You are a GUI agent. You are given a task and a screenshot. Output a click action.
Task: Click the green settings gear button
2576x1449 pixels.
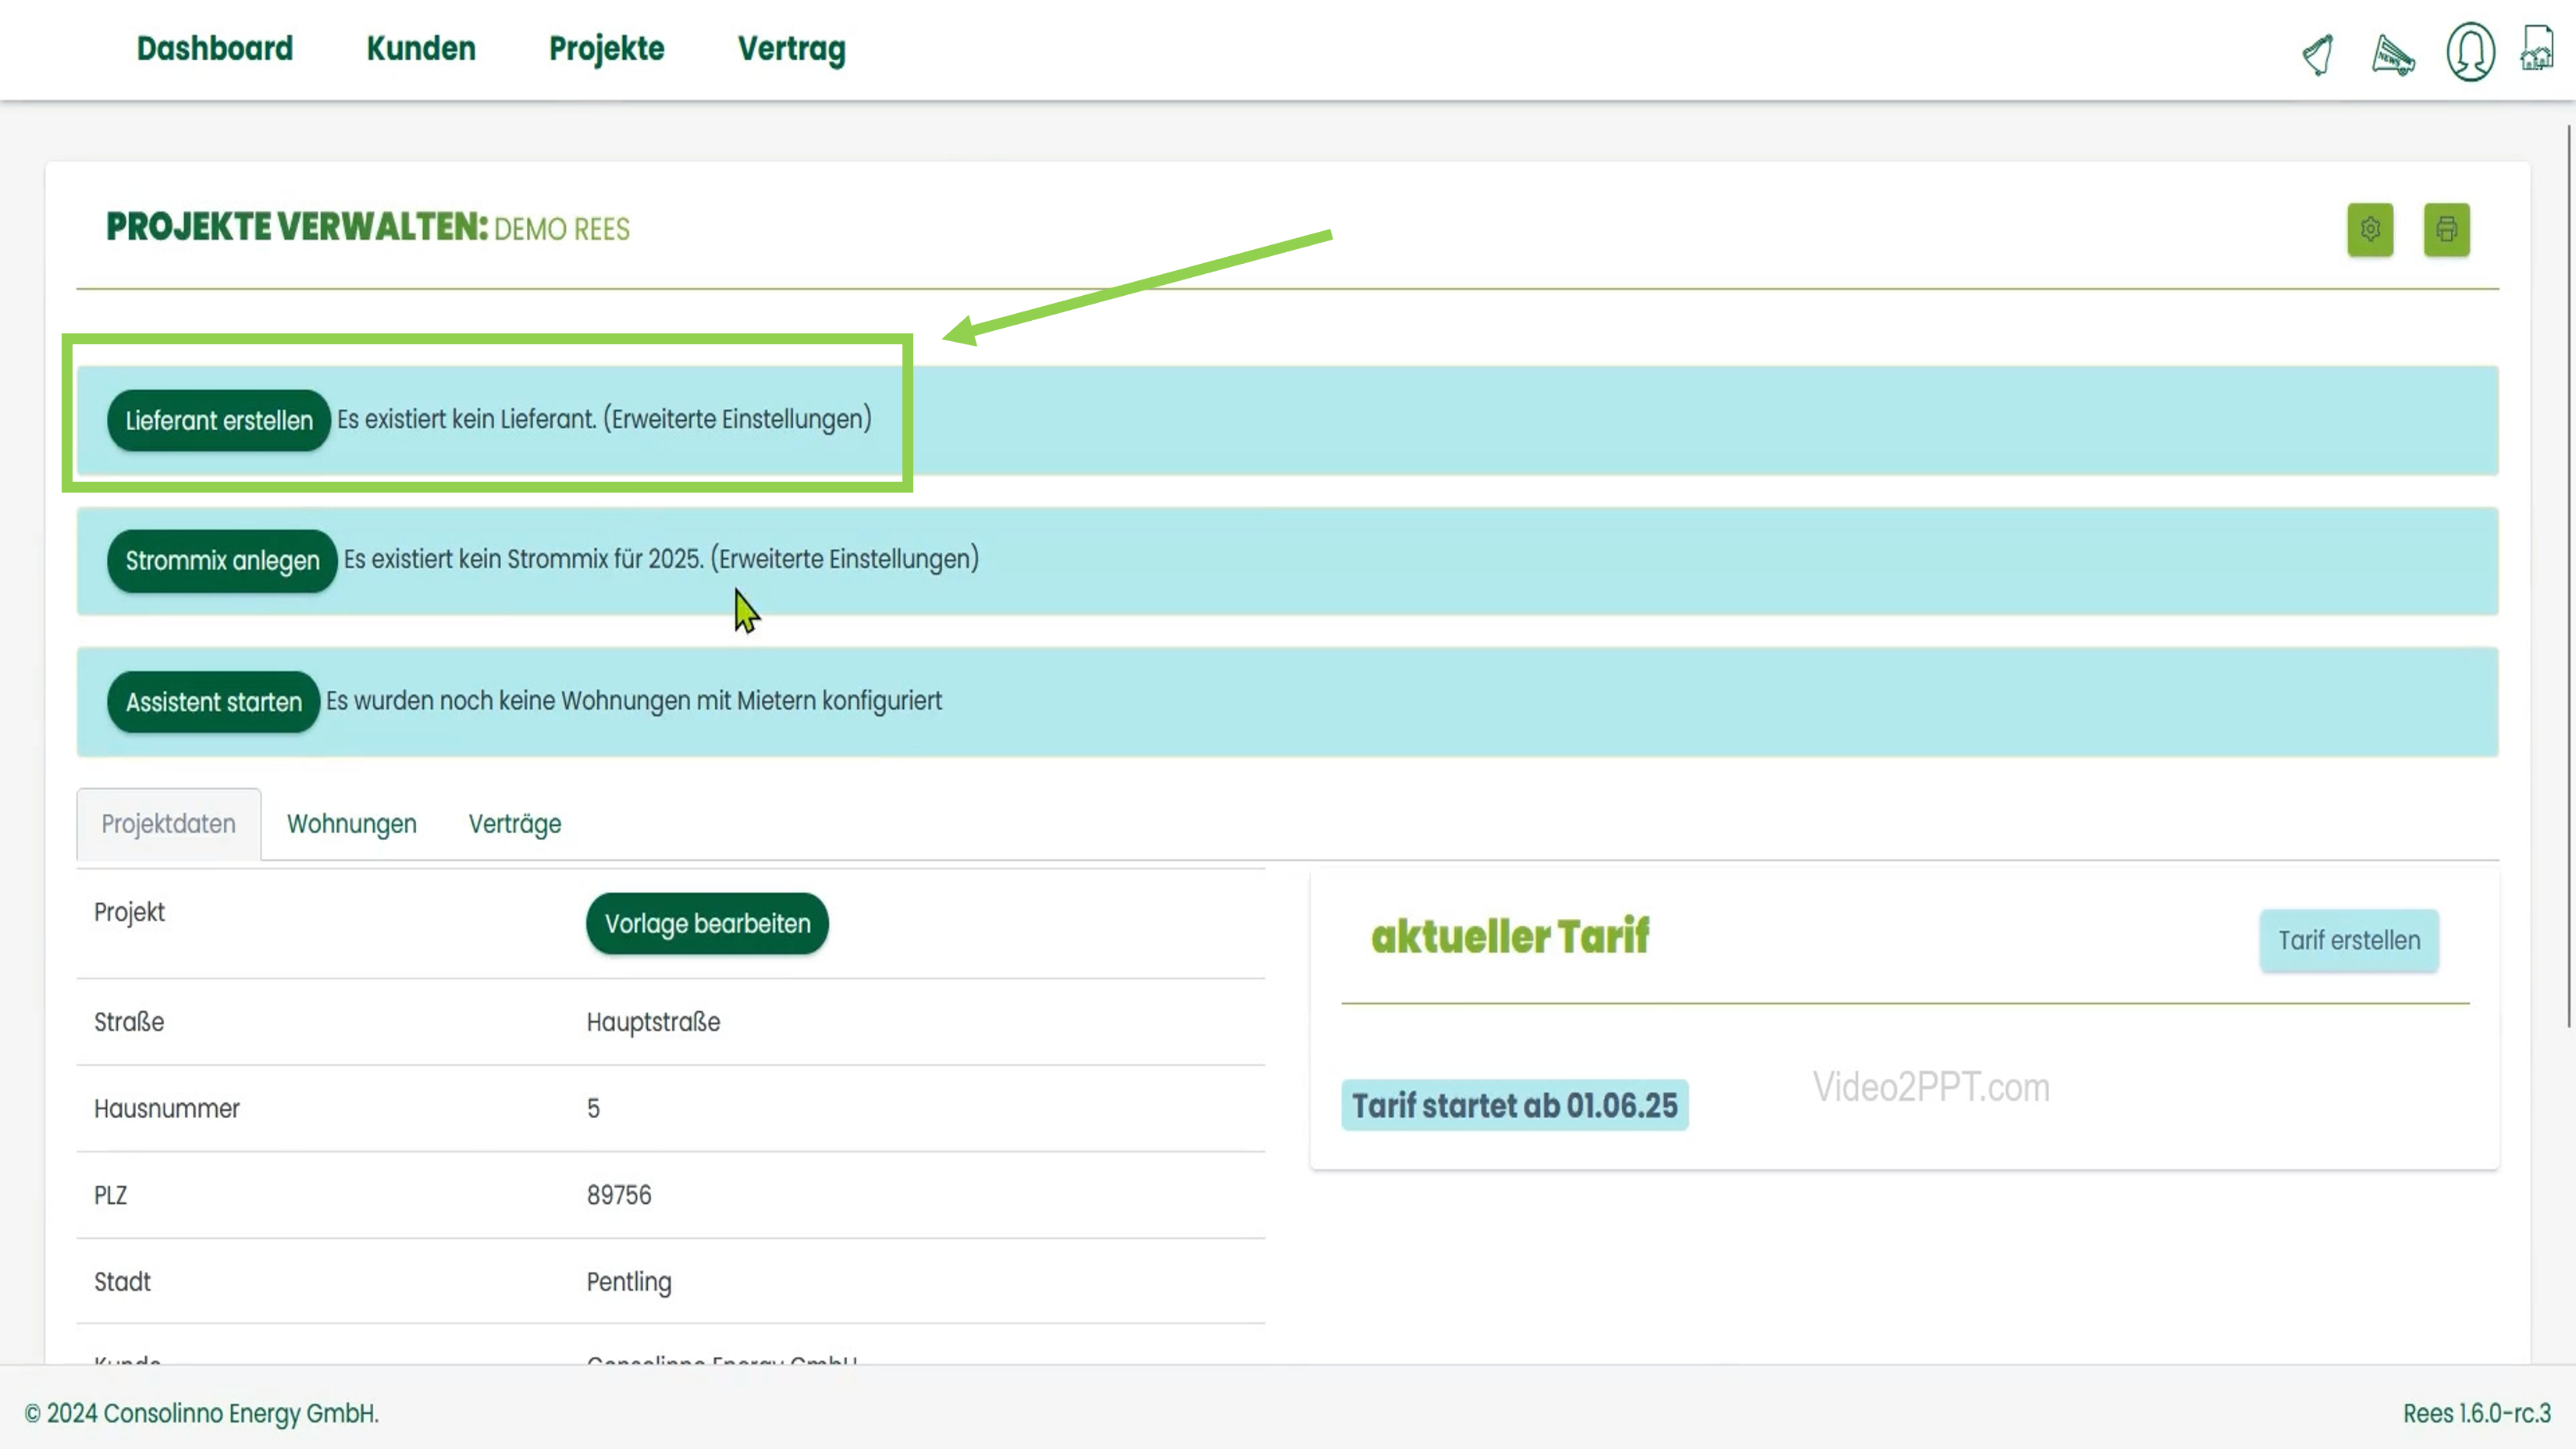tap(2370, 230)
